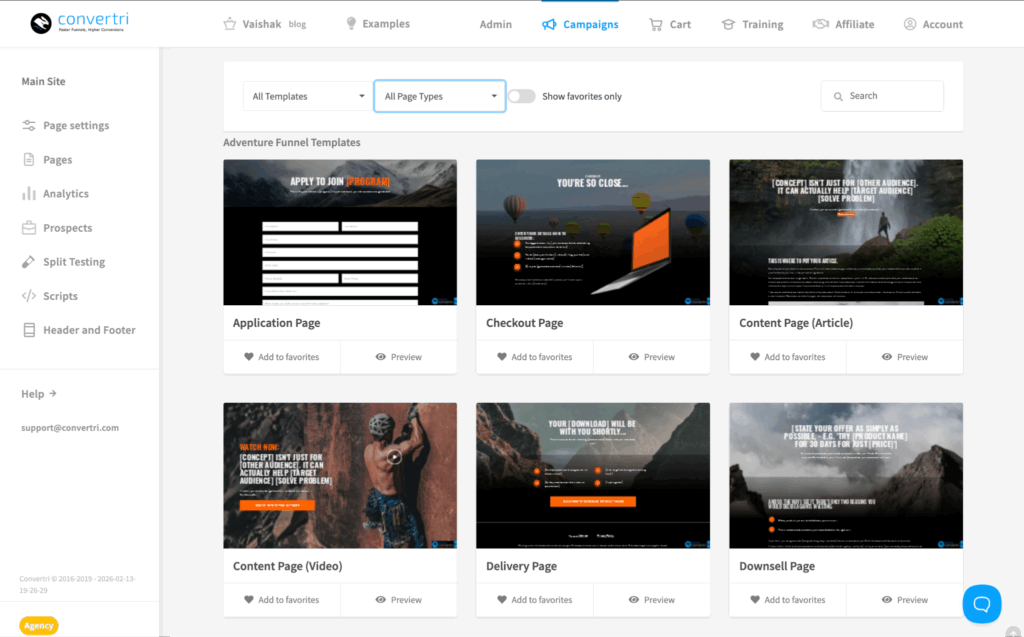Toggle Show favorites only switch
The height and width of the screenshot is (637, 1024).
pos(521,96)
